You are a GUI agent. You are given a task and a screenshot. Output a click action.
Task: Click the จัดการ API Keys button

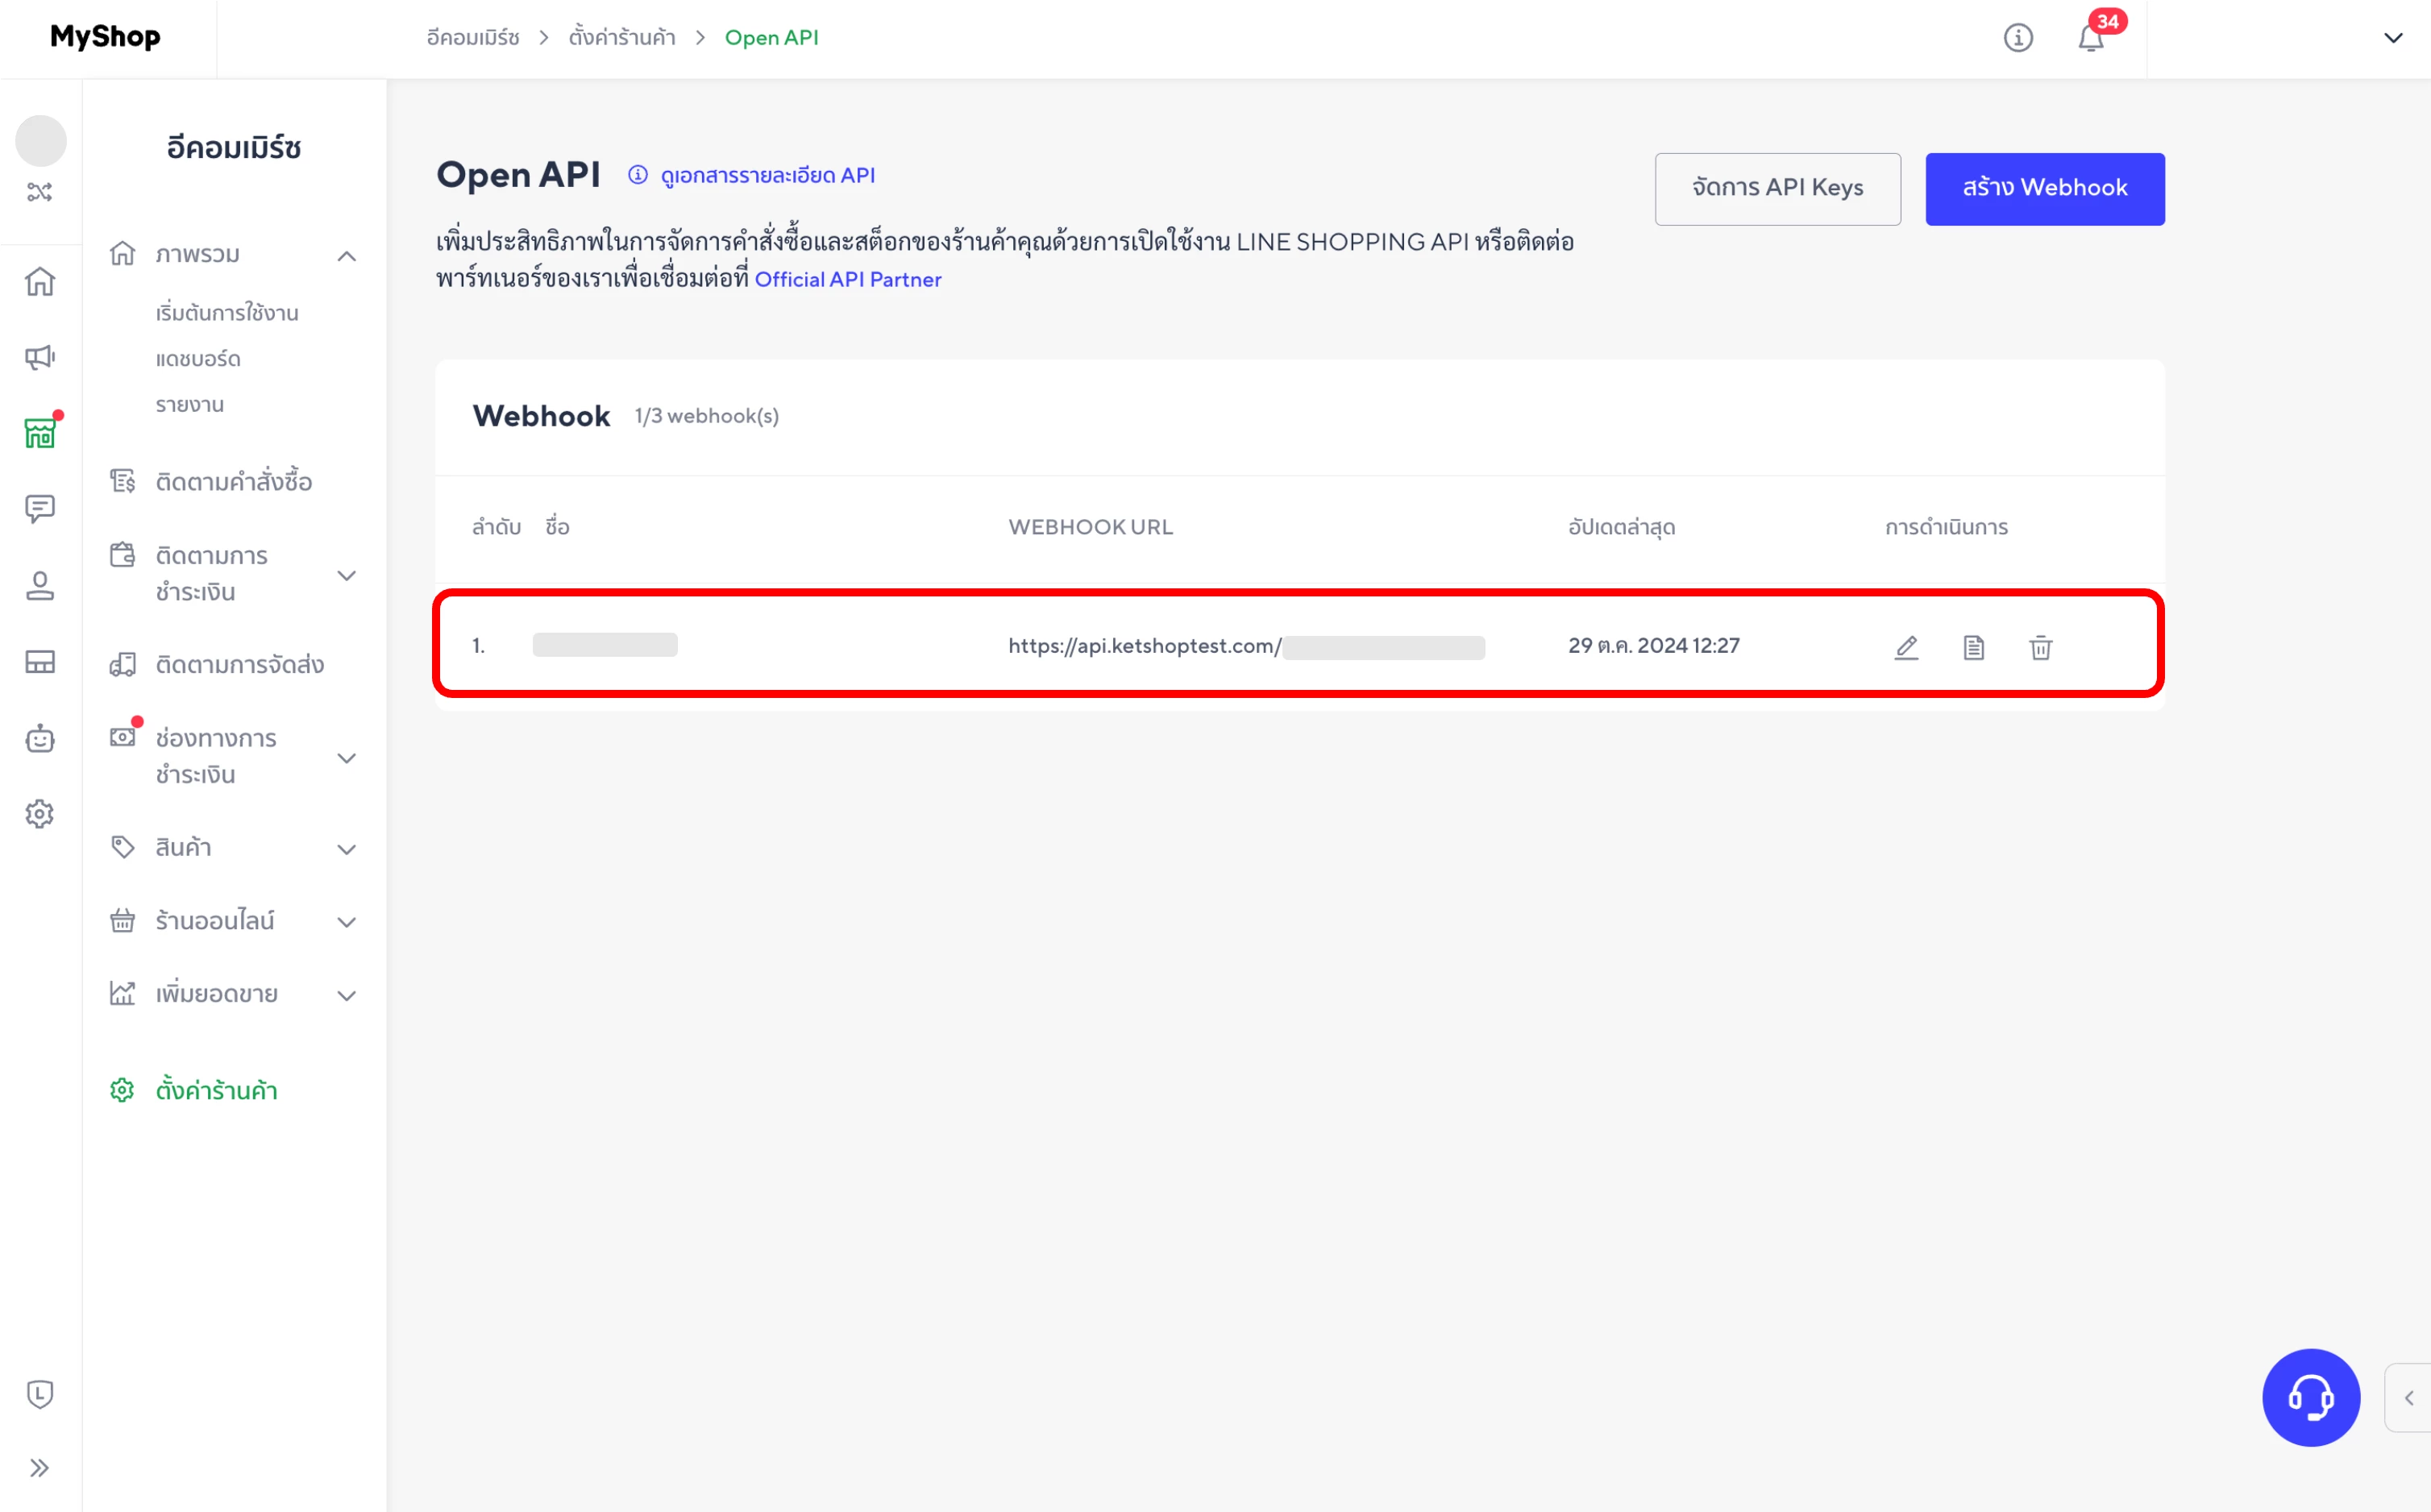[1777, 188]
